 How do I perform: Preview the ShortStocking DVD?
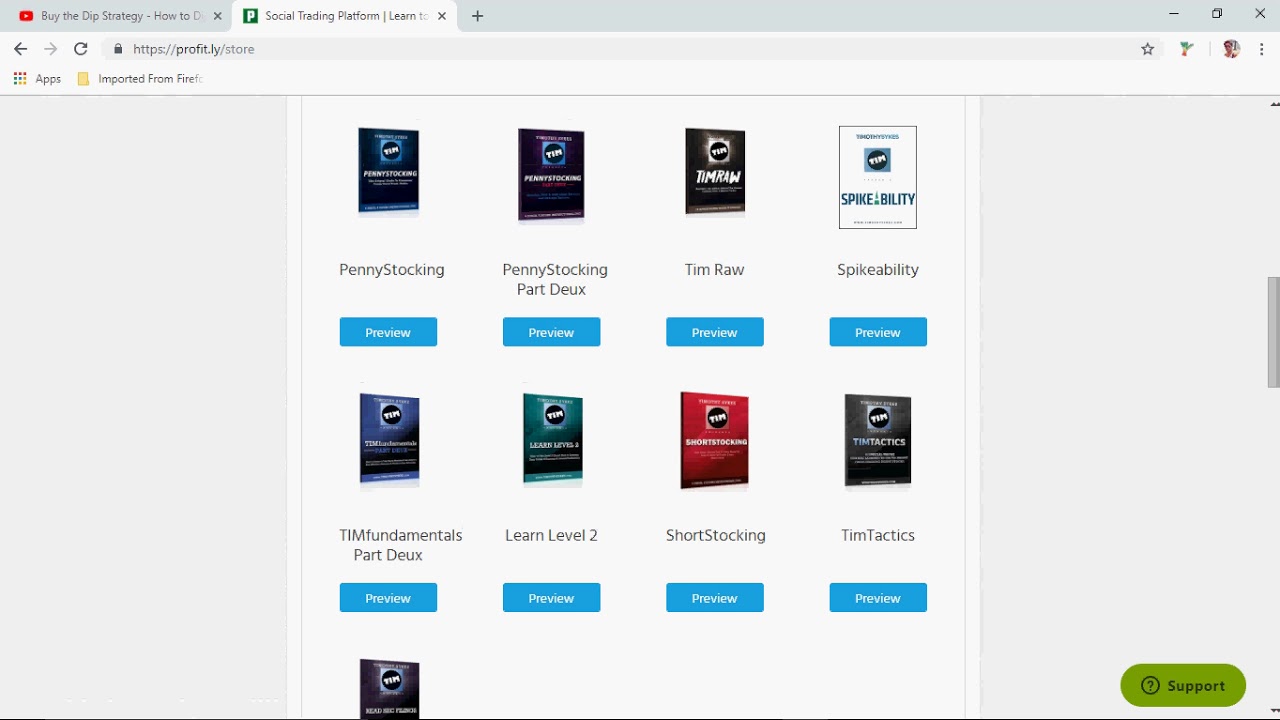tap(715, 598)
